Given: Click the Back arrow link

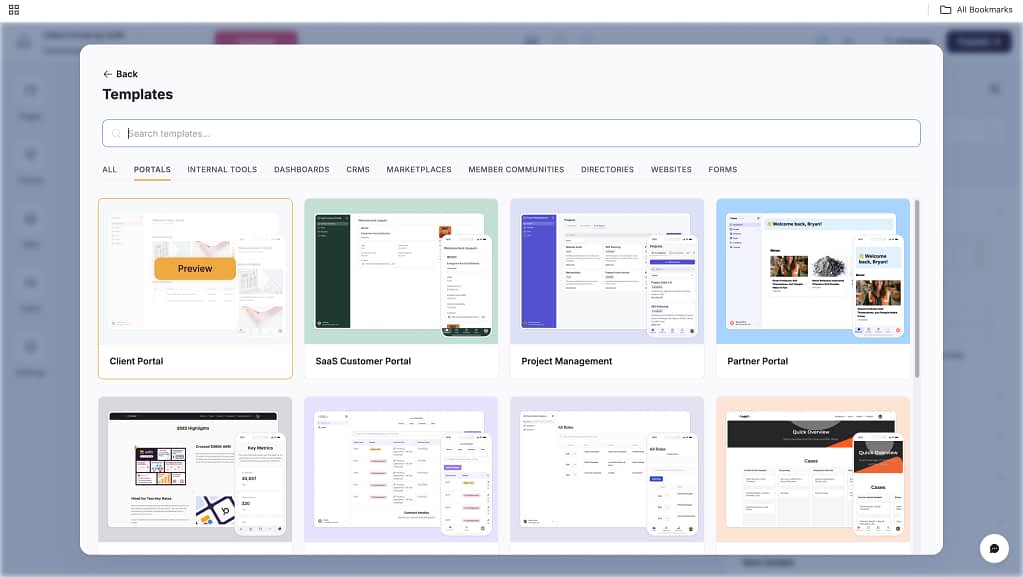Looking at the screenshot, I should click(120, 74).
